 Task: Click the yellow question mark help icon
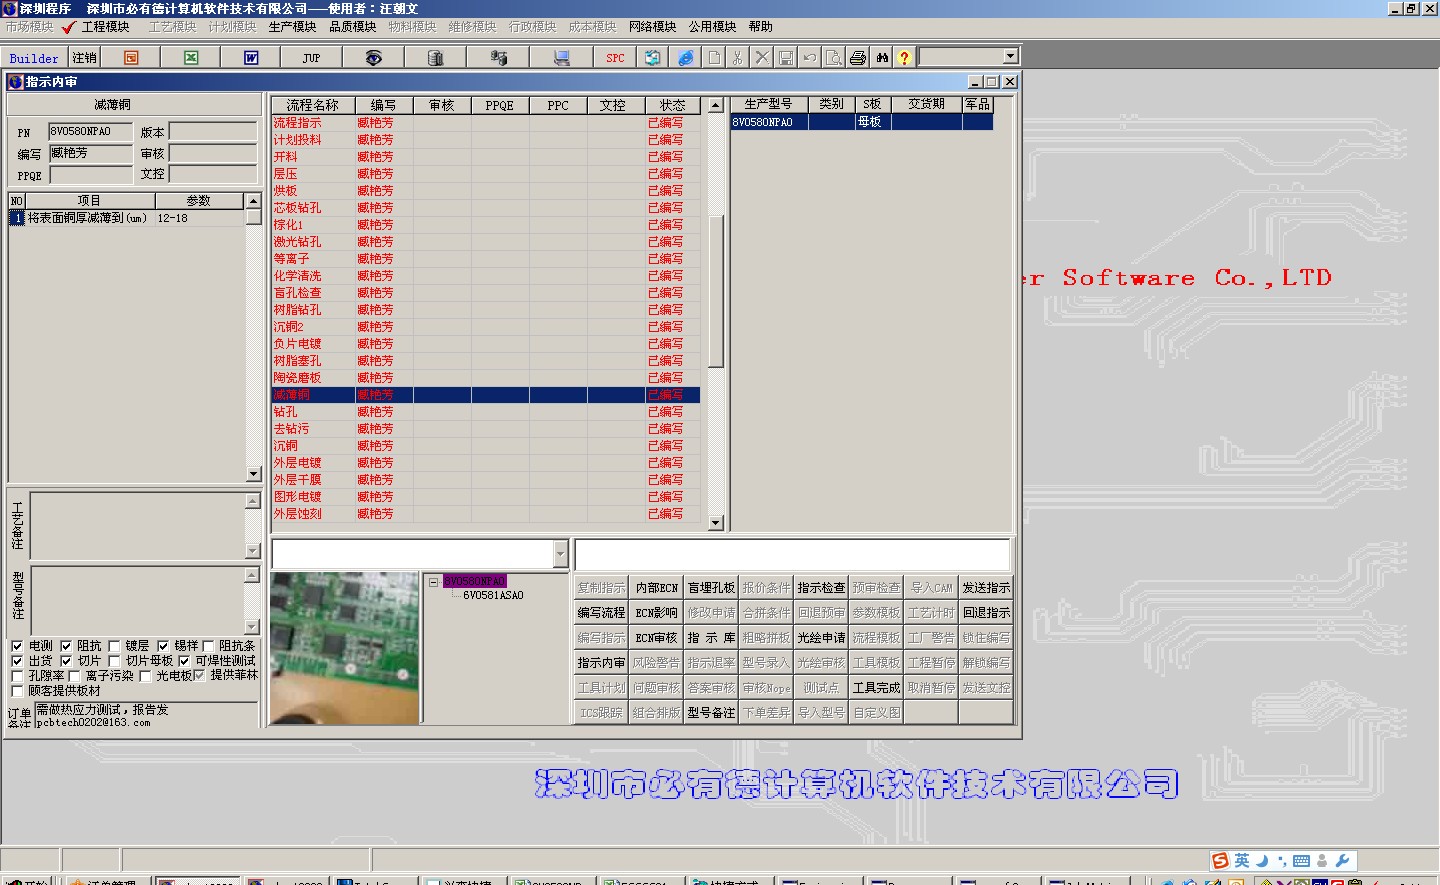904,58
